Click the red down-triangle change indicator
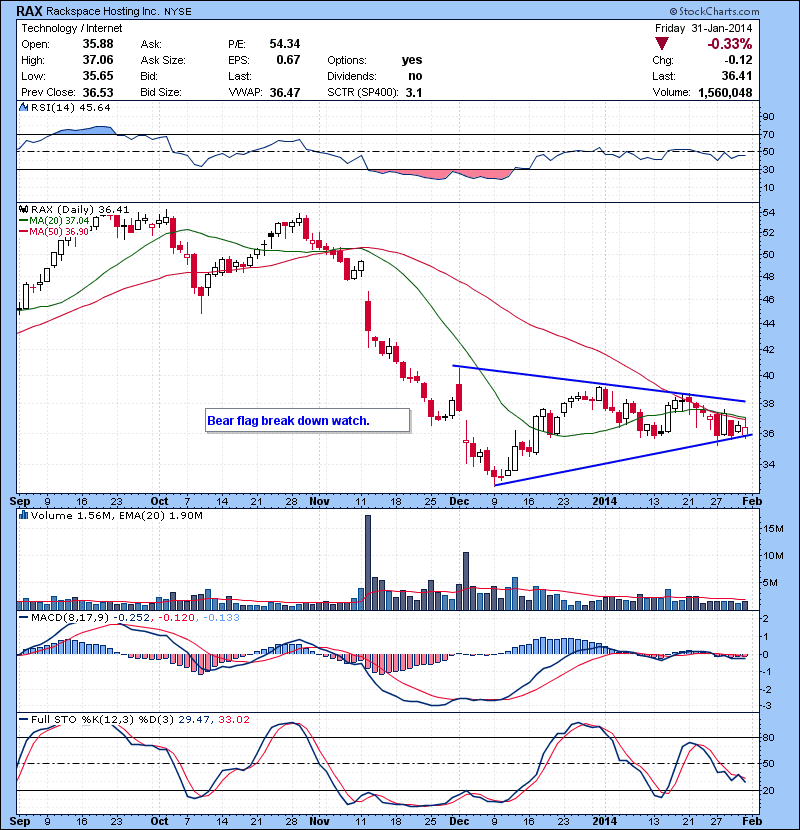The image size is (800, 830). [x=661, y=43]
